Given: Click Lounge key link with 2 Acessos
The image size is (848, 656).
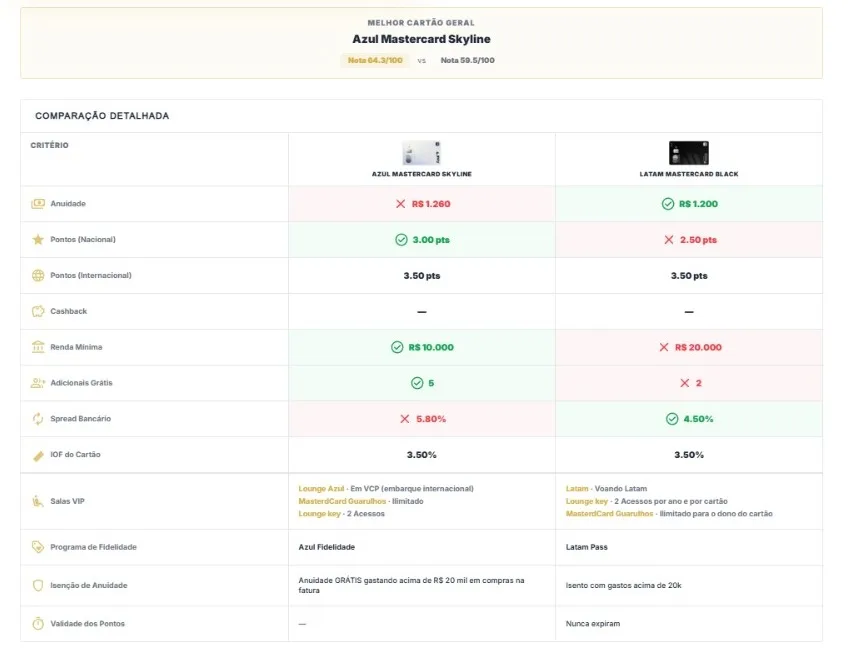Looking at the screenshot, I should pos(320,514).
